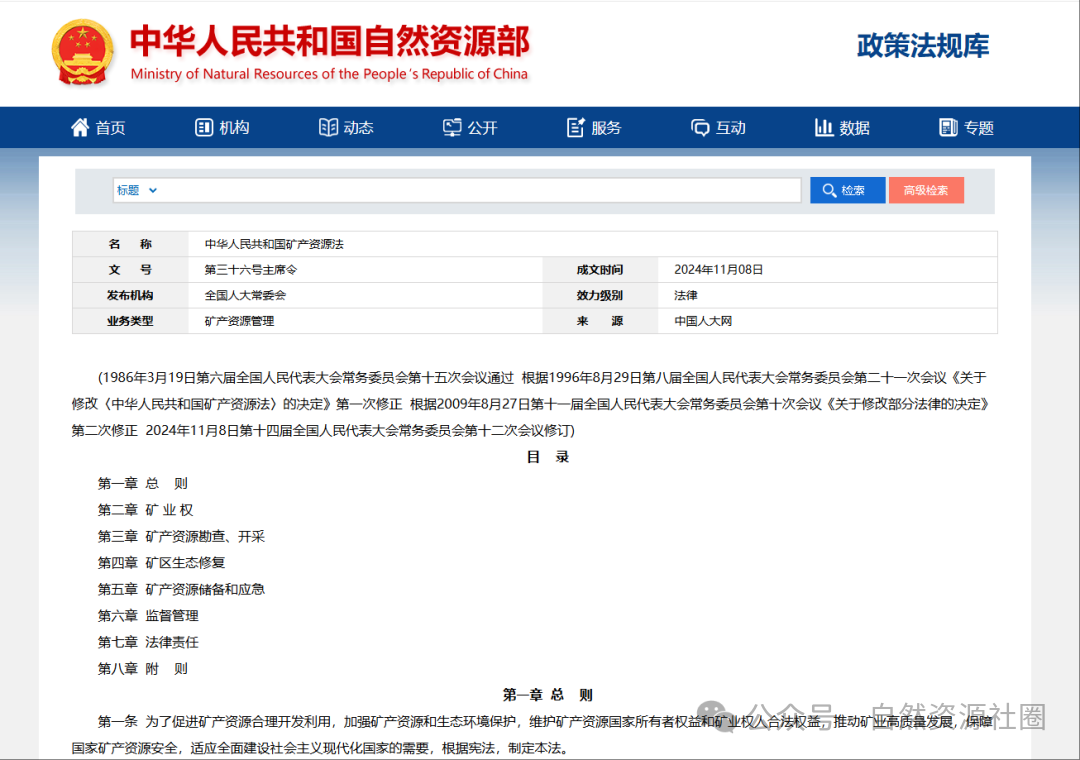This screenshot has height=760, width=1080.
Task: Click the home icon beside 首页
Action: (80, 127)
